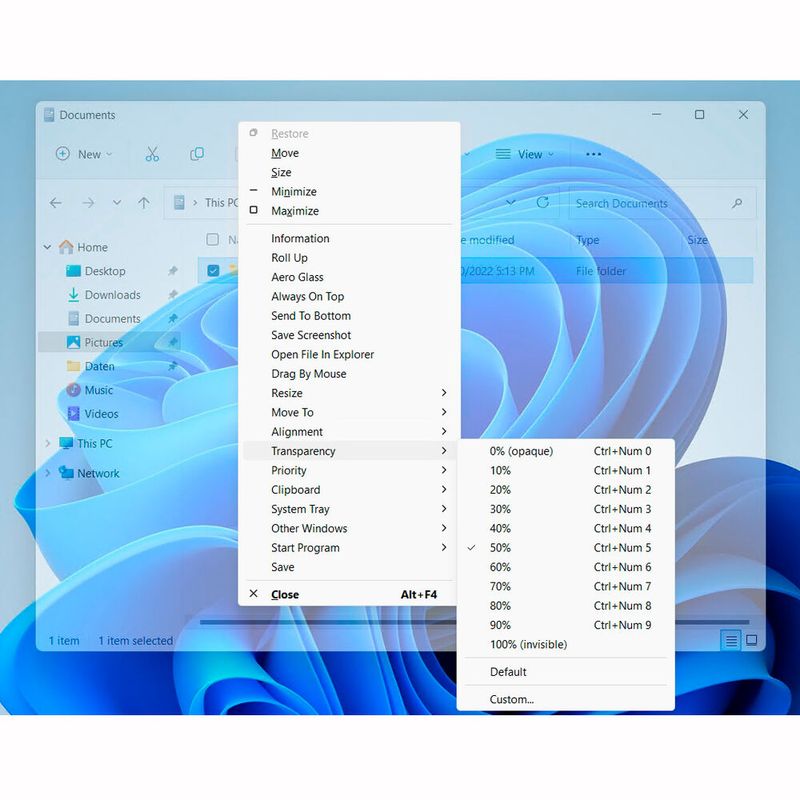The height and width of the screenshot is (800, 800).
Task: Navigate up one folder level
Action: click(144, 203)
